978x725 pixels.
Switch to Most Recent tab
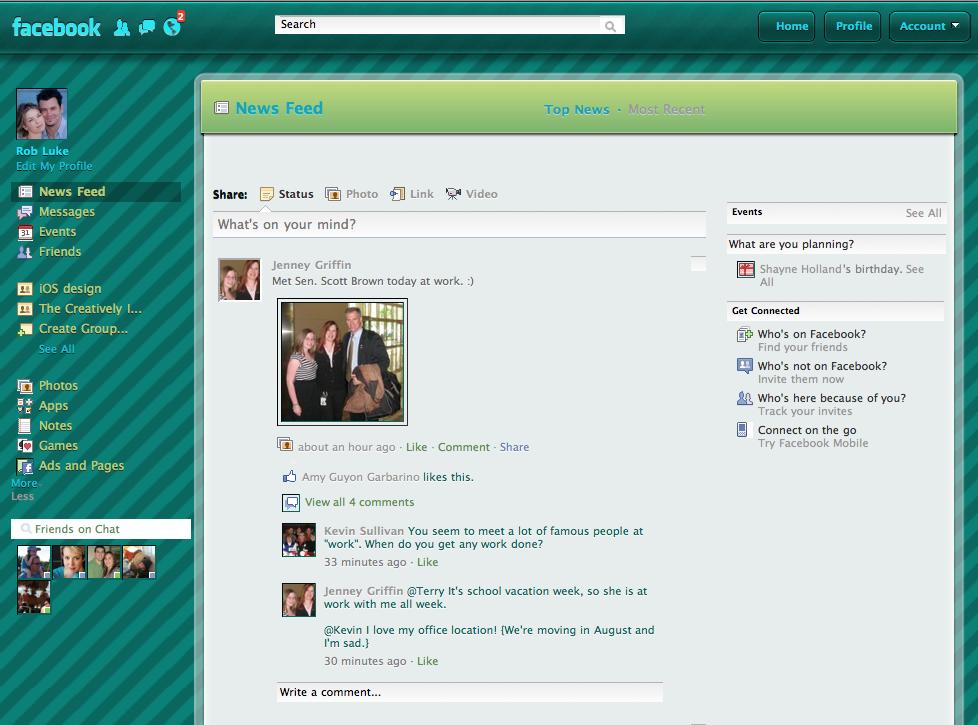tap(666, 109)
